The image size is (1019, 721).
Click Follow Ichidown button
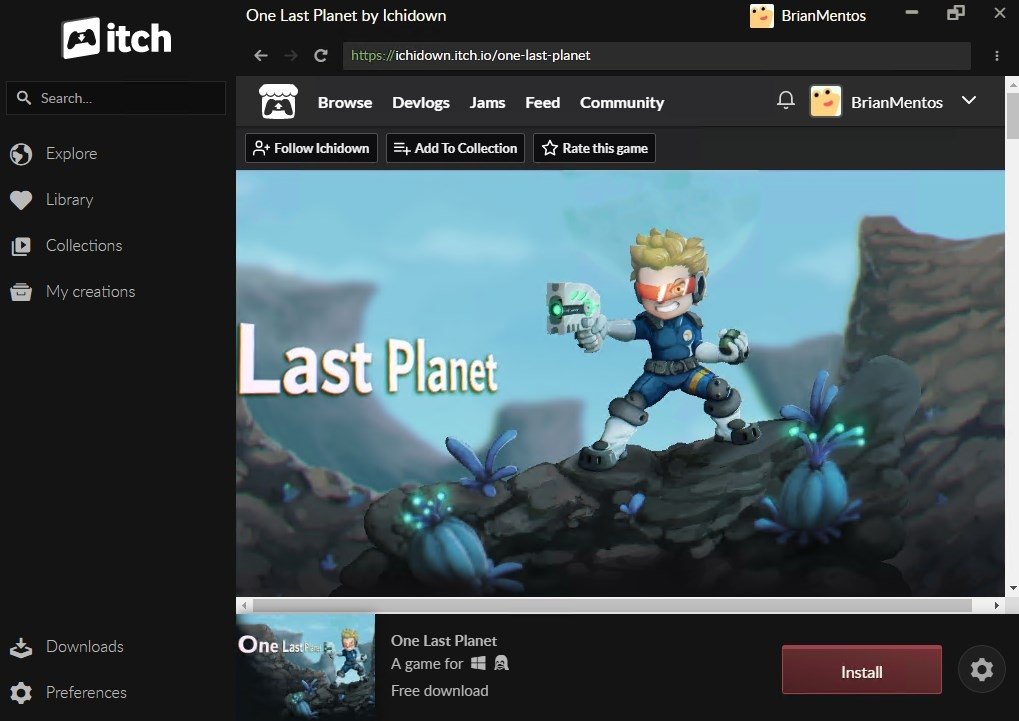click(311, 148)
